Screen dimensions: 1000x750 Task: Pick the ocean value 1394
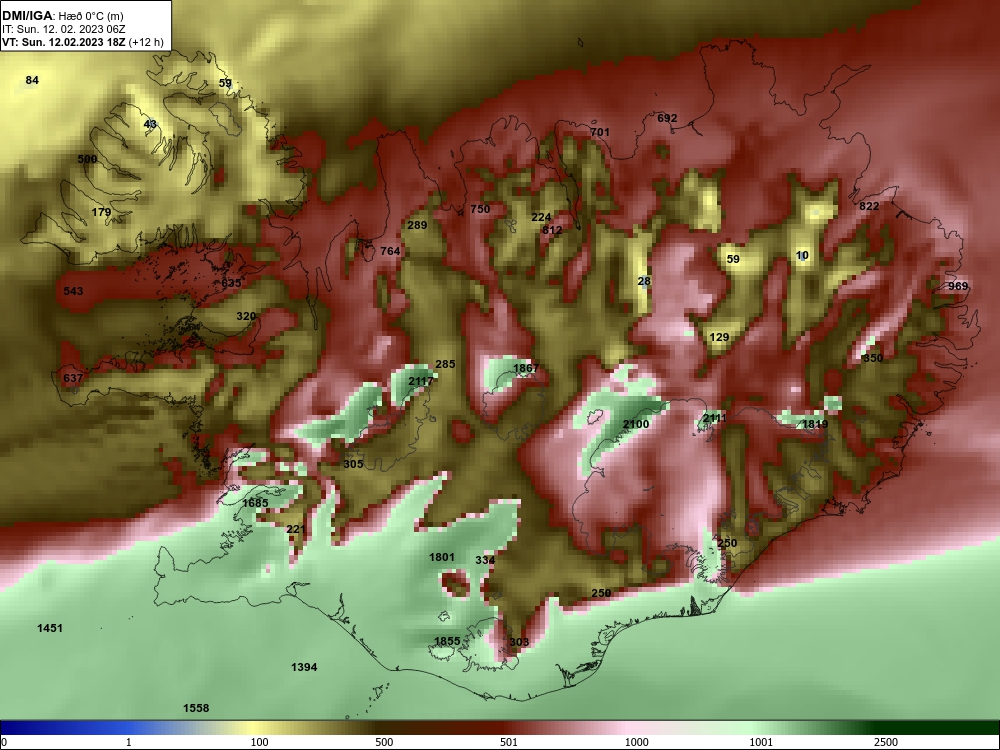point(304,668)
